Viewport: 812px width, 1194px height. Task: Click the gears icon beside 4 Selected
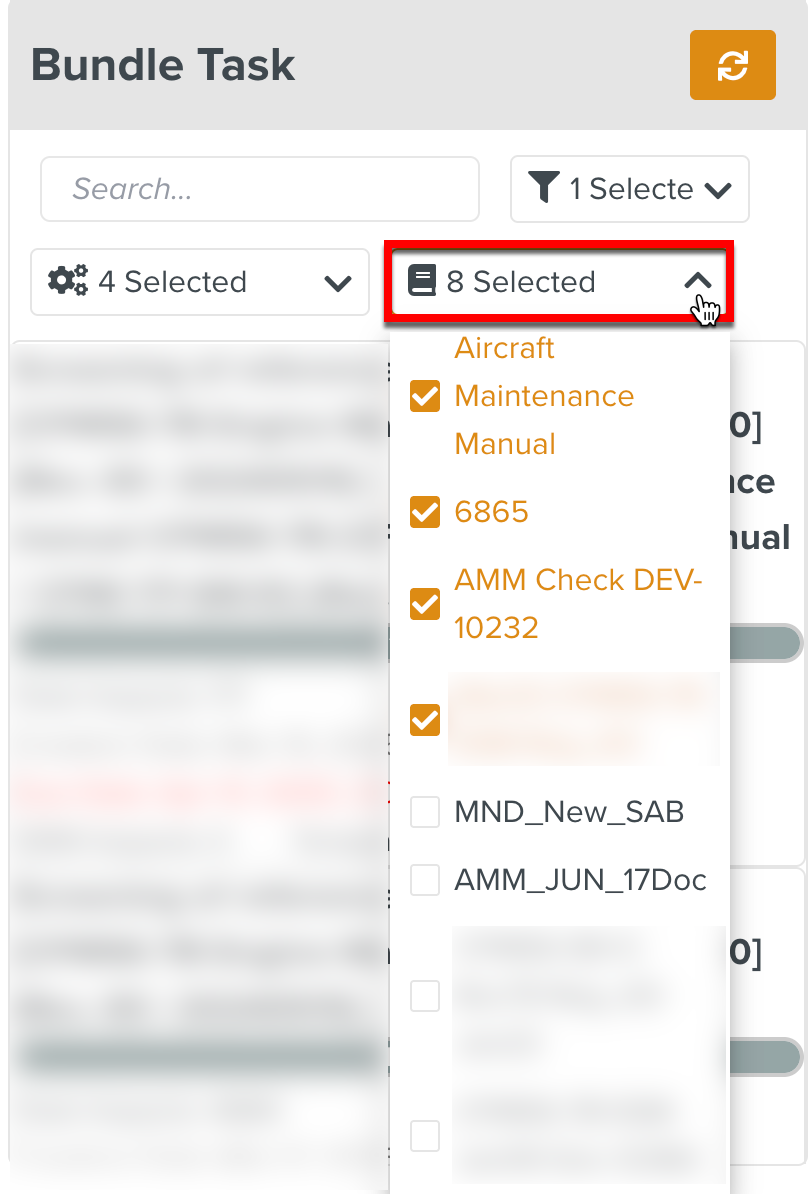tap(68, 281)
